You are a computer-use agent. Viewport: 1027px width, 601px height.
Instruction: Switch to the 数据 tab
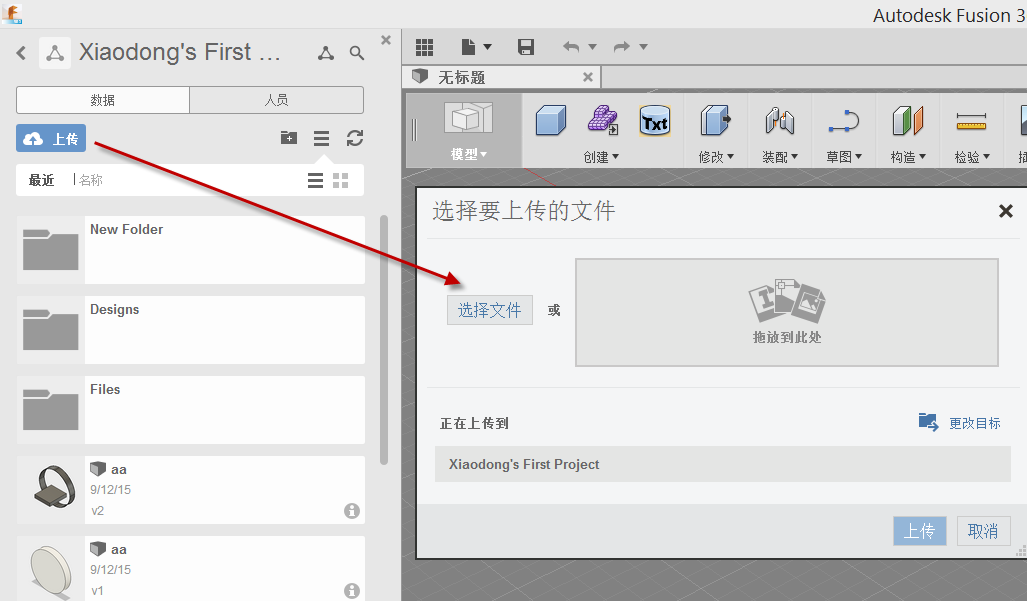(x=103, y=100)
